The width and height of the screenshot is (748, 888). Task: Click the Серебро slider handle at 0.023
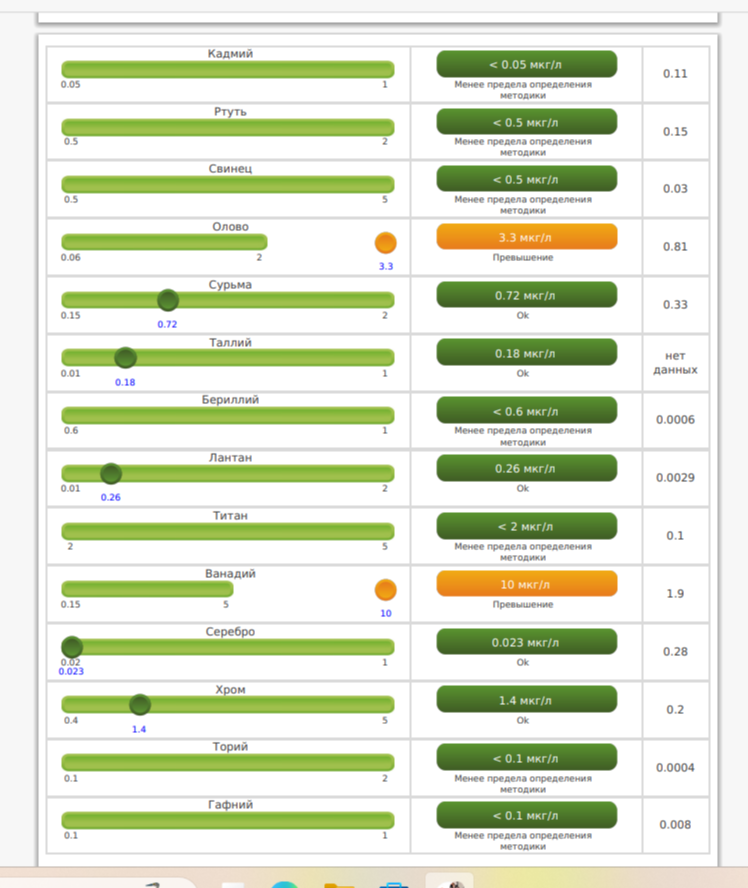[71, 647]
